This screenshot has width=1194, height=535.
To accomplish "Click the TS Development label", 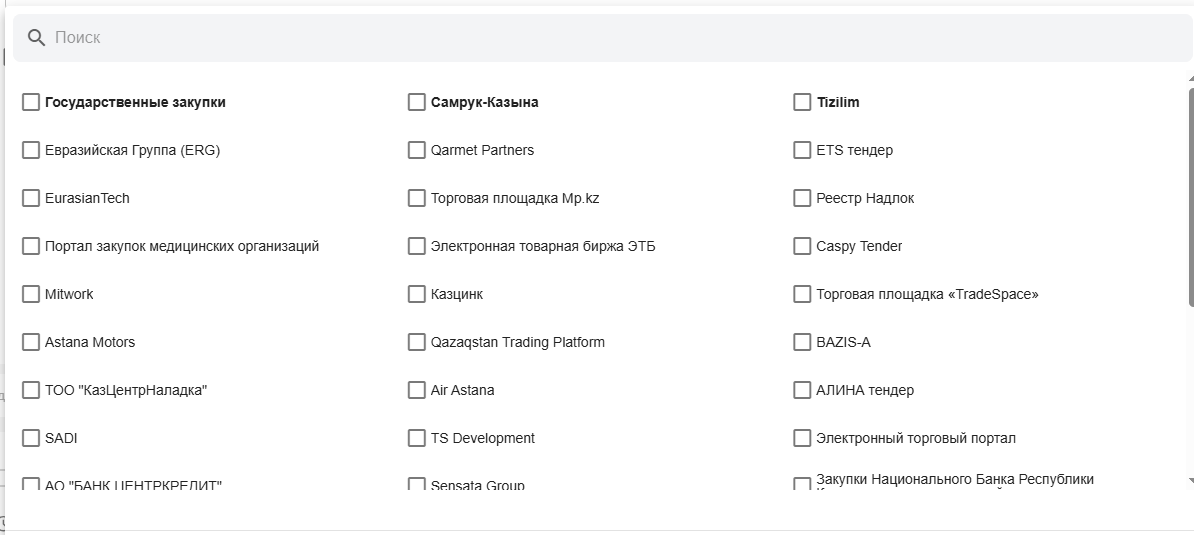I will [483, 438].
